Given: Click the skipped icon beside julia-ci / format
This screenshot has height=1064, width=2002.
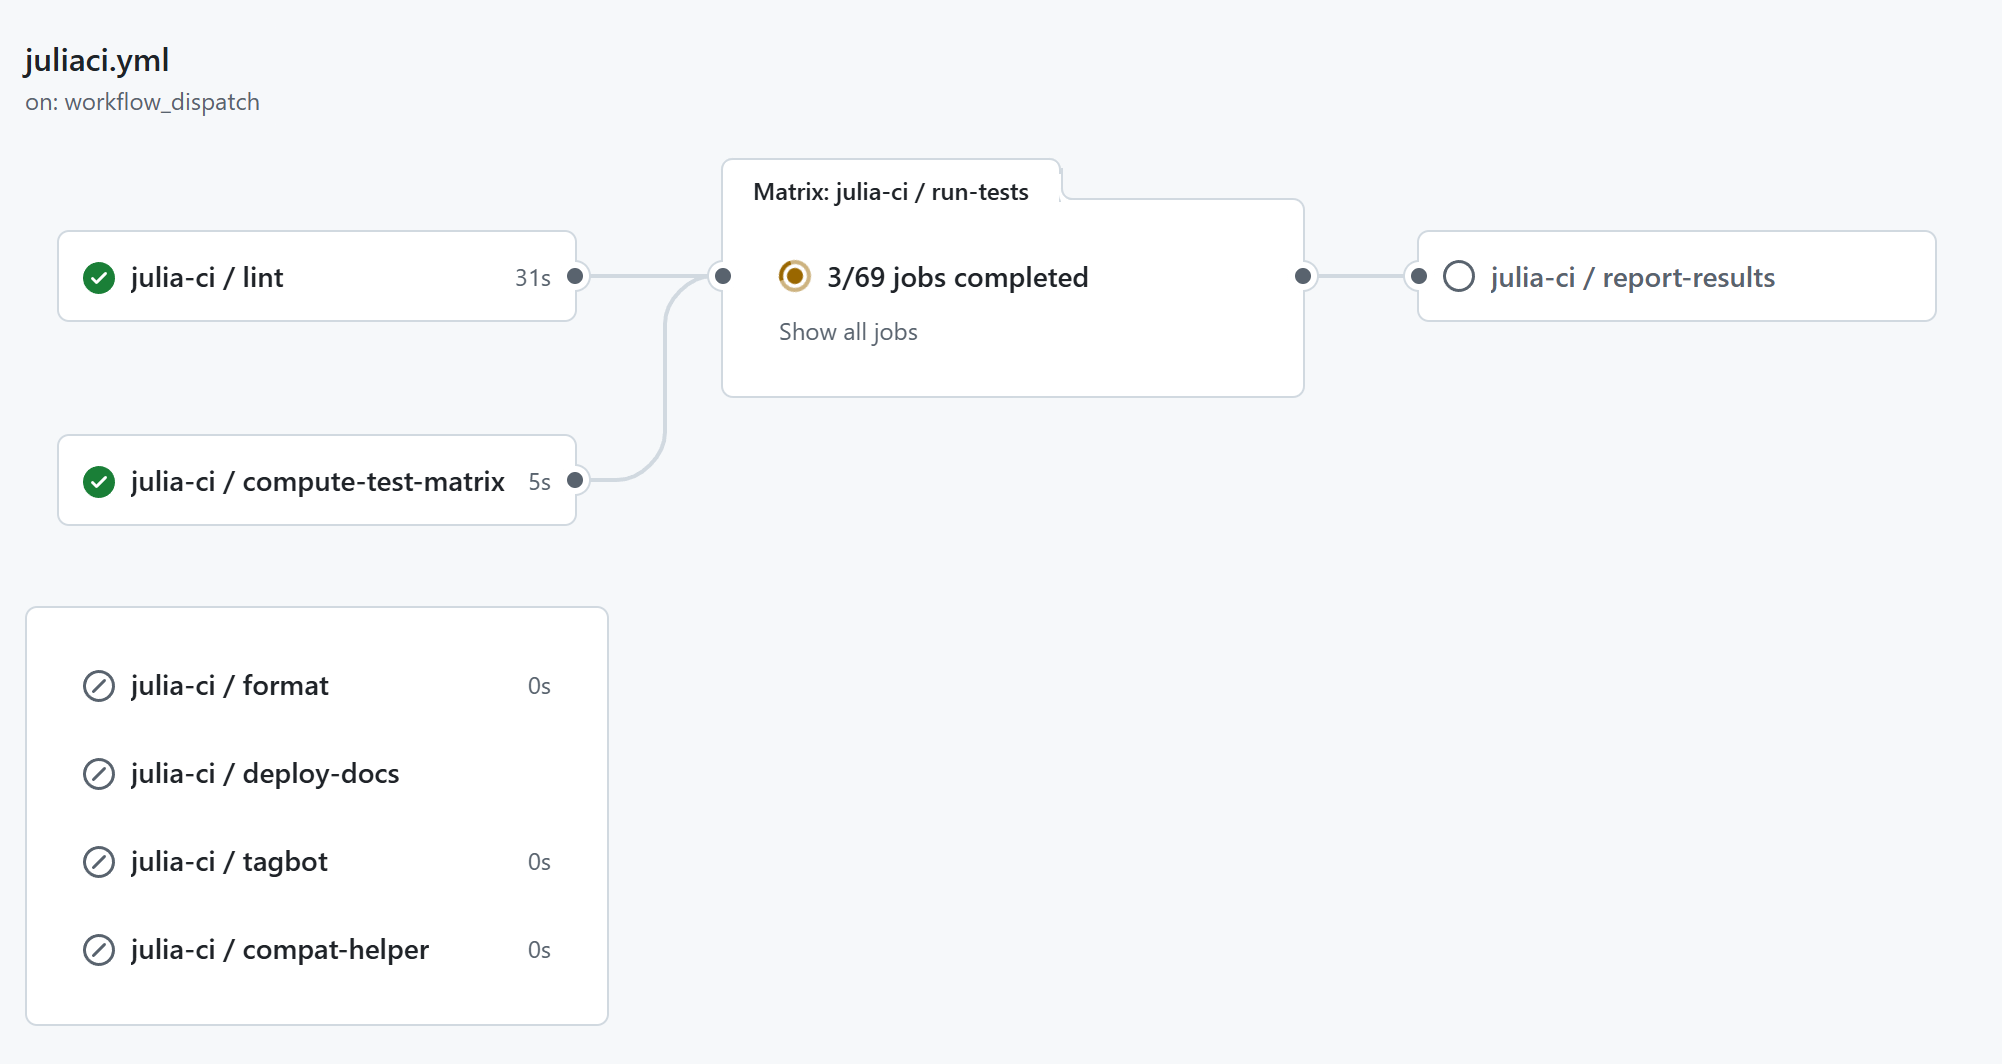Looking at the screenshot, I should click(x=99, y=686).
